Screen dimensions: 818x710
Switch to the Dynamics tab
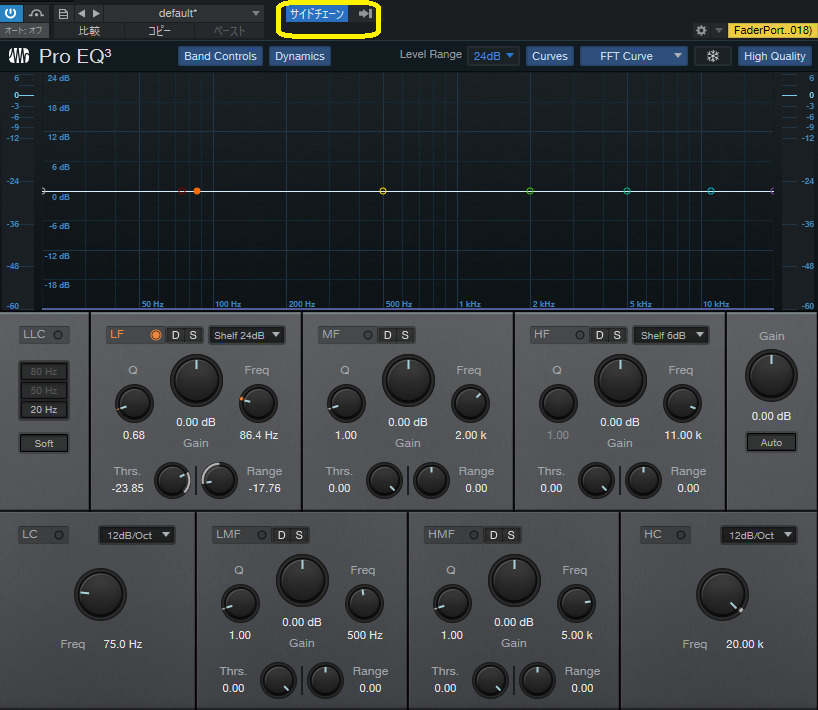299,56
